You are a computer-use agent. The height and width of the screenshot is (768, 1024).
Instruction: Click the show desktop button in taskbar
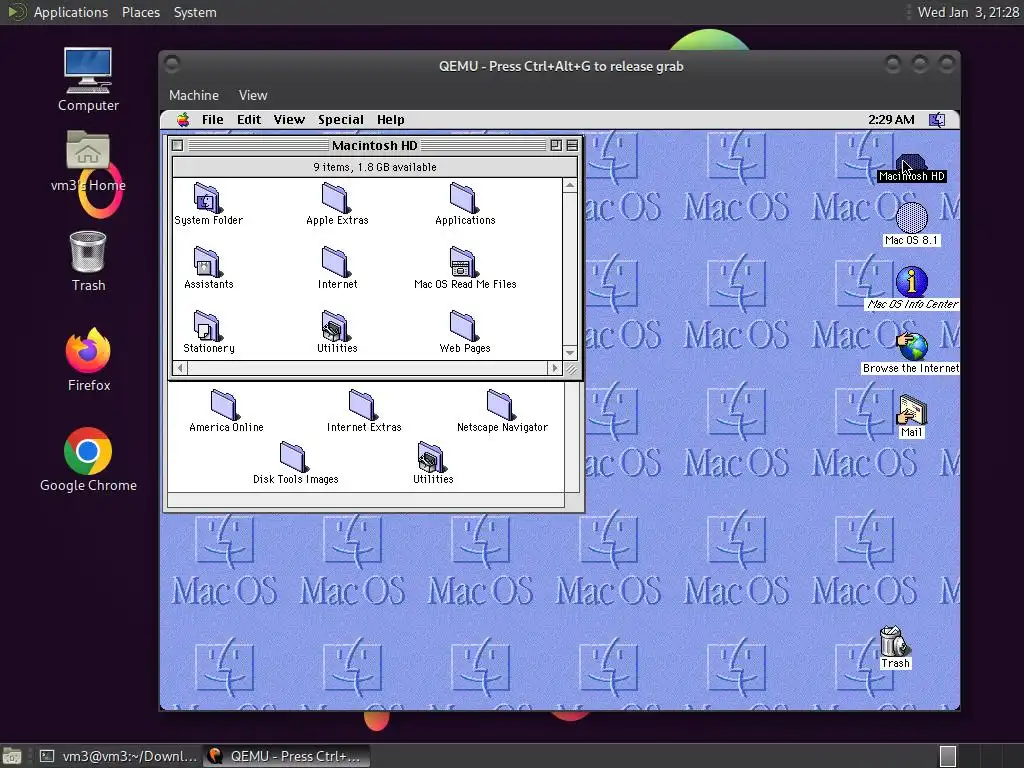pos(11,756)
